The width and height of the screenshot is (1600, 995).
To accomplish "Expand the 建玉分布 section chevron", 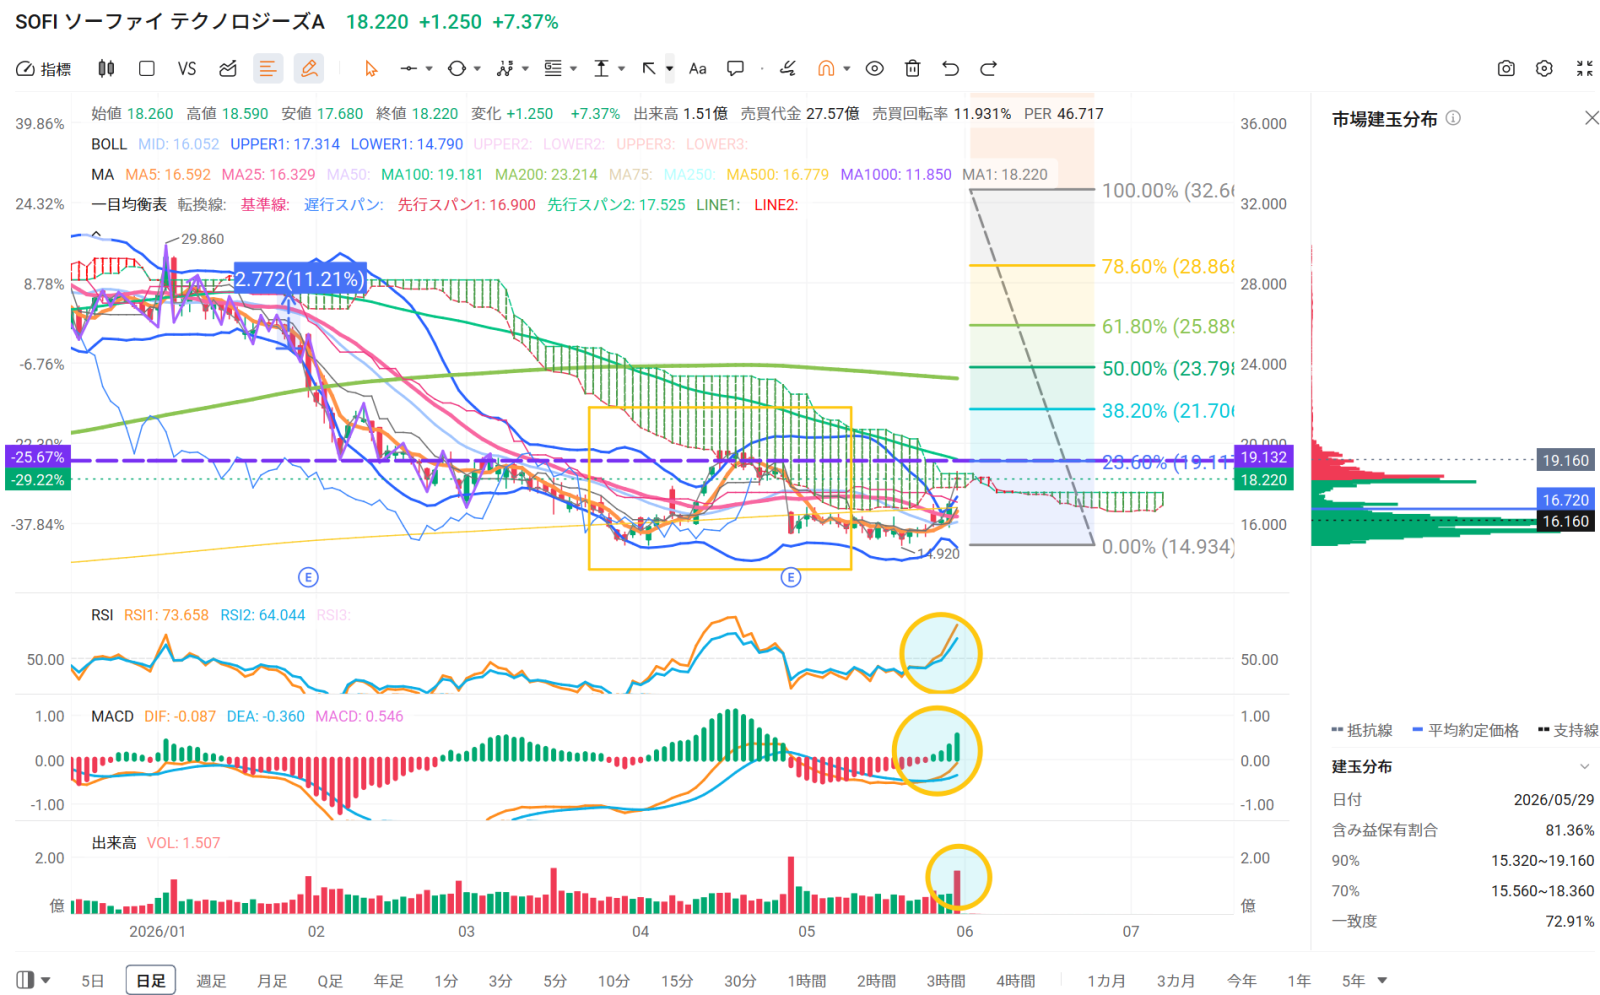I will (1584, 766).
